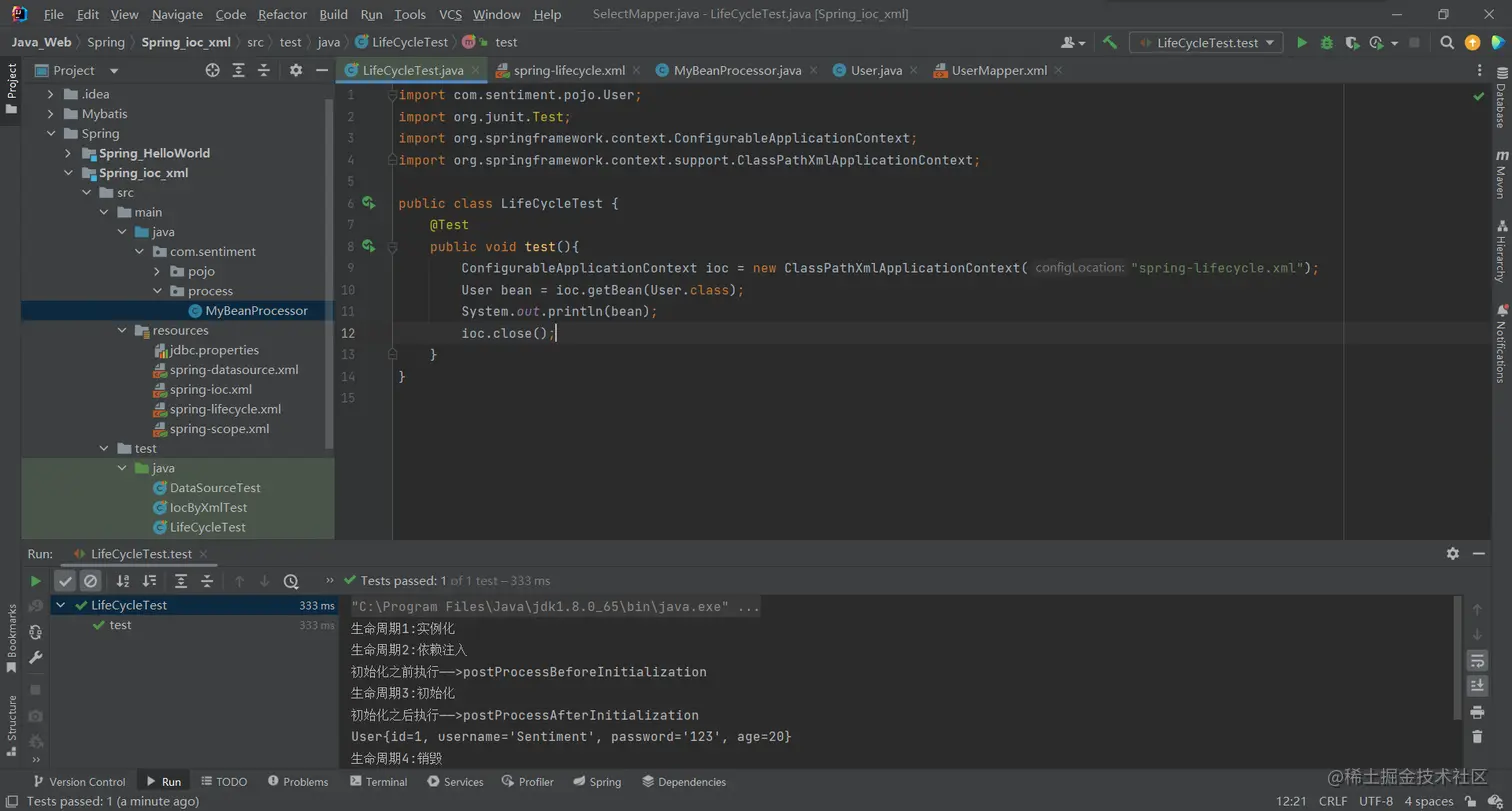Open Project panel gear options
1512x811 pixels.
[x=295, y=70]
